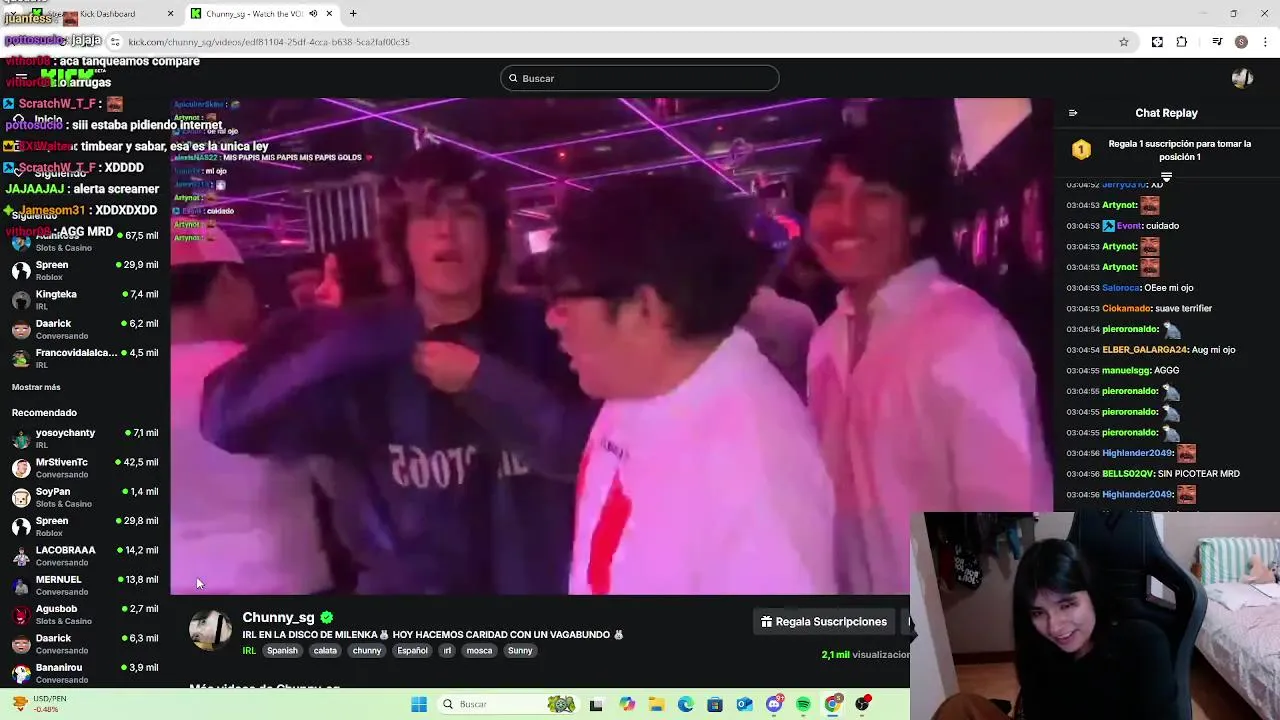Open SoyPan recommended channel

pyautogui.click(x=84, y=497)
